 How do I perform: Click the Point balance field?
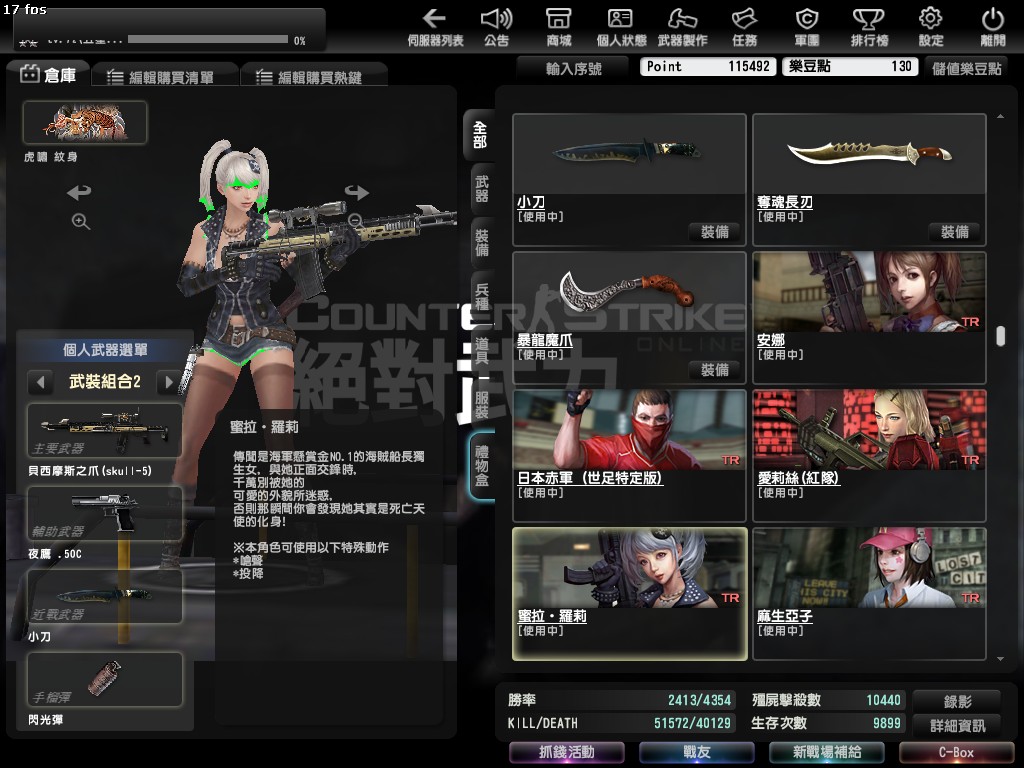point(708,67)
